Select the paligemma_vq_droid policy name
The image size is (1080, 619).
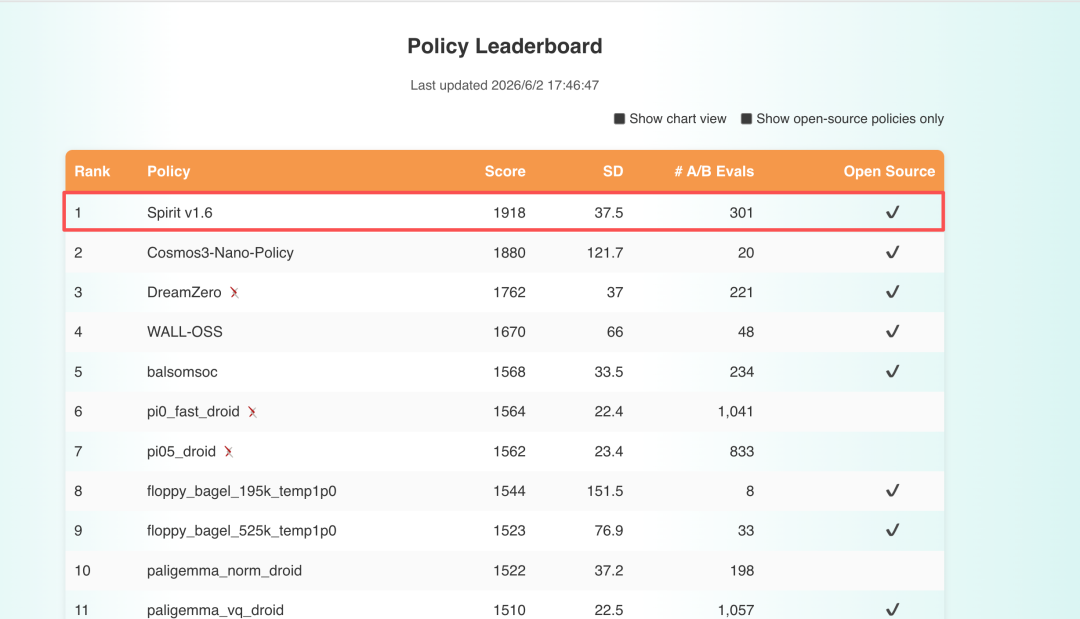click(216, 610)
